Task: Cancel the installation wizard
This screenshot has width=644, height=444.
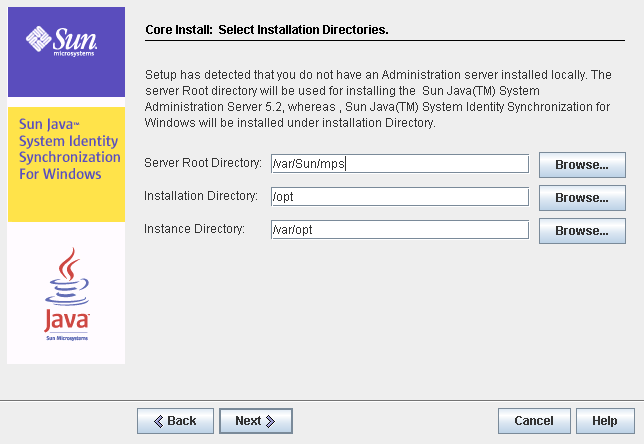Action: click(534, 421)
